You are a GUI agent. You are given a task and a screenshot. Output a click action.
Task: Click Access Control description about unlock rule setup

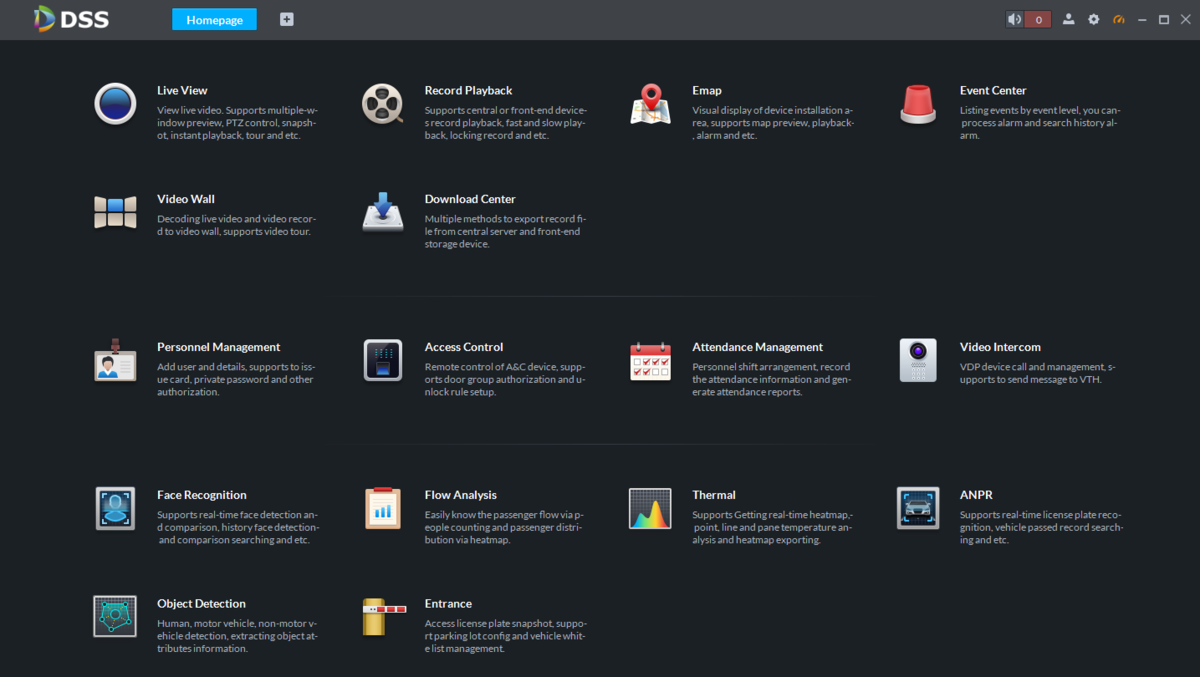[x=505, y=380]
